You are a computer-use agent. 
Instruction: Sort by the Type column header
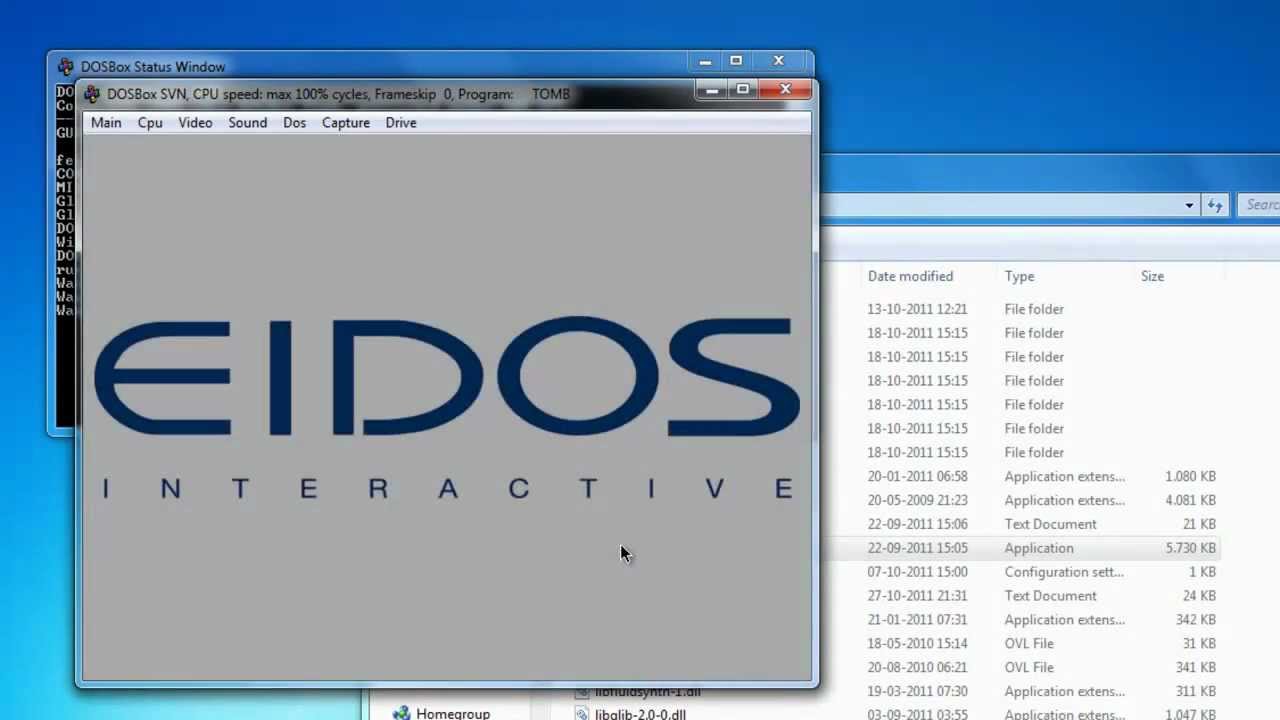pos(1019,276)
